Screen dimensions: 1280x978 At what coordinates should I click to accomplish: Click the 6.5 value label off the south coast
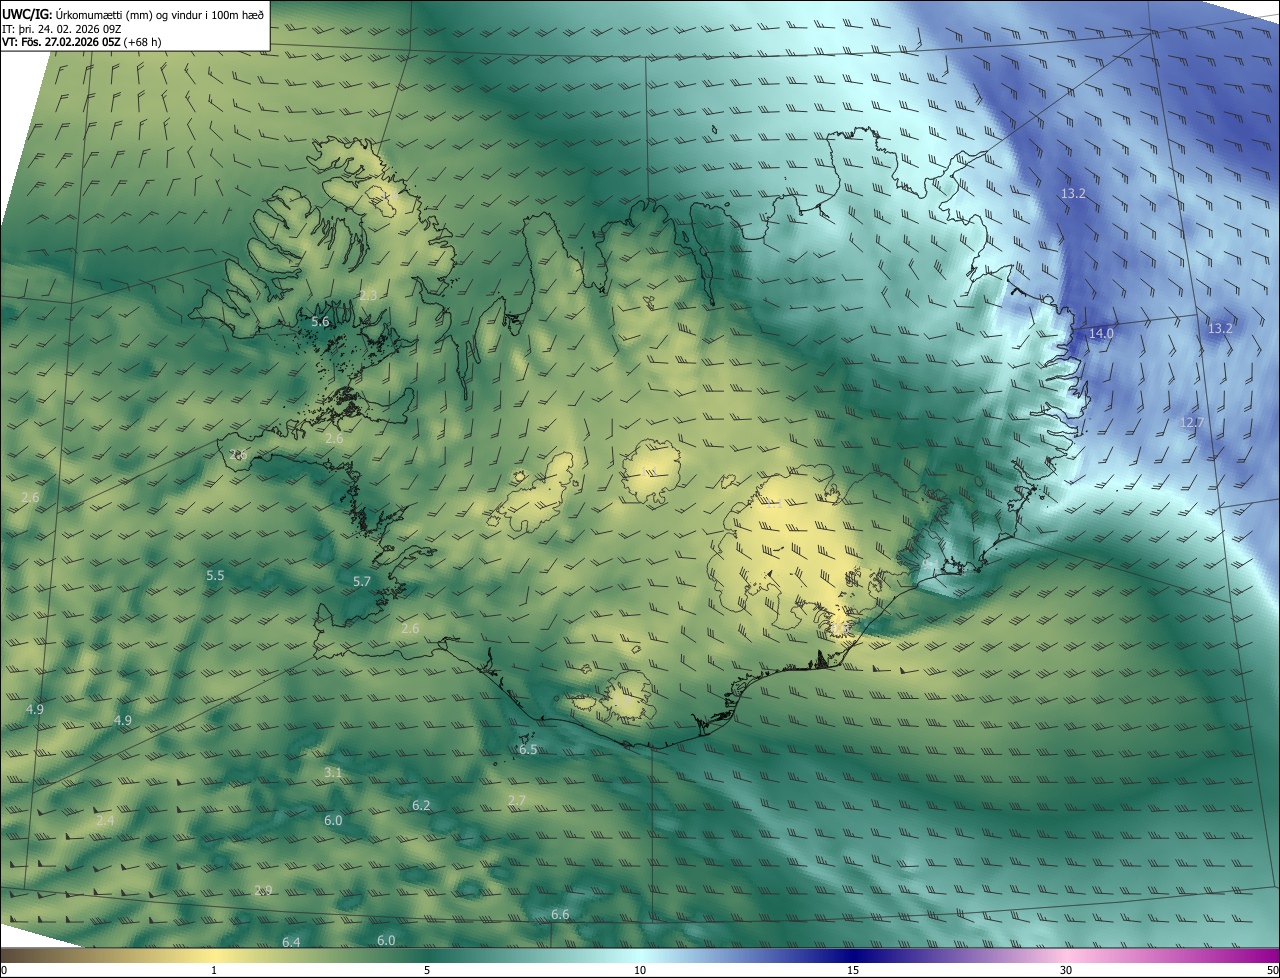coord(528,749)
